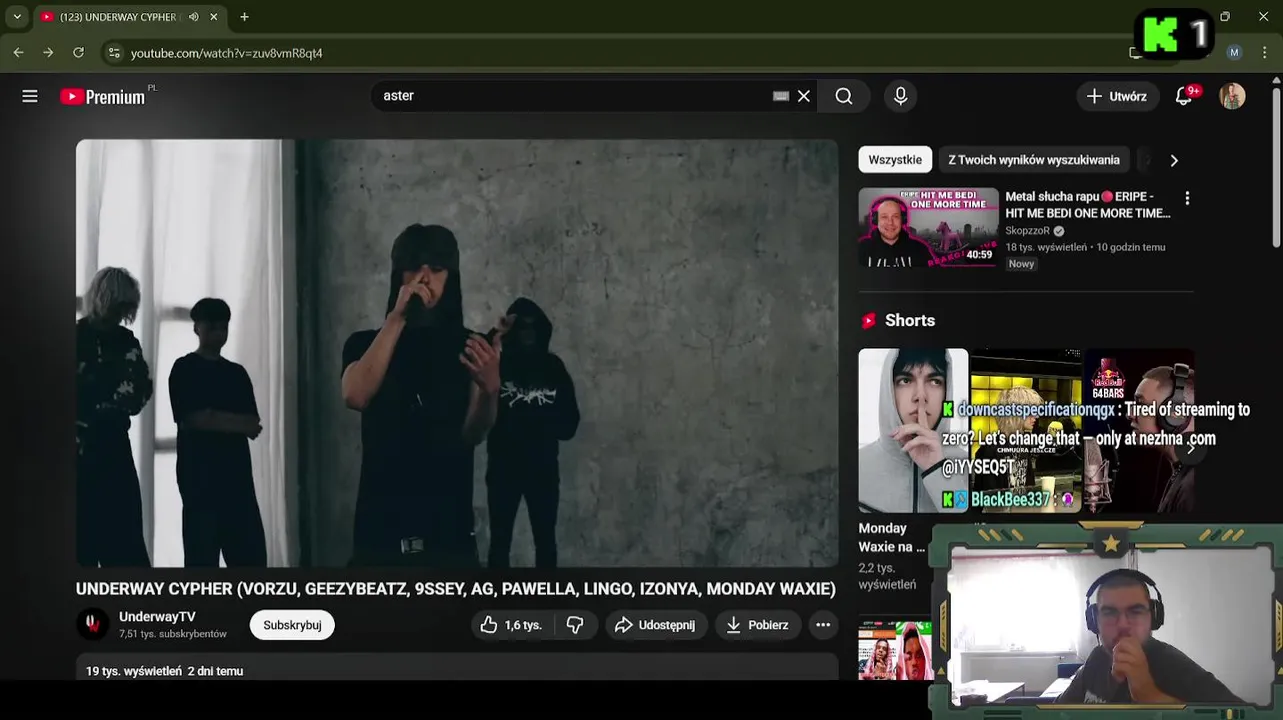
Task: Click the Nowy badge
Action: [1021, 264]
